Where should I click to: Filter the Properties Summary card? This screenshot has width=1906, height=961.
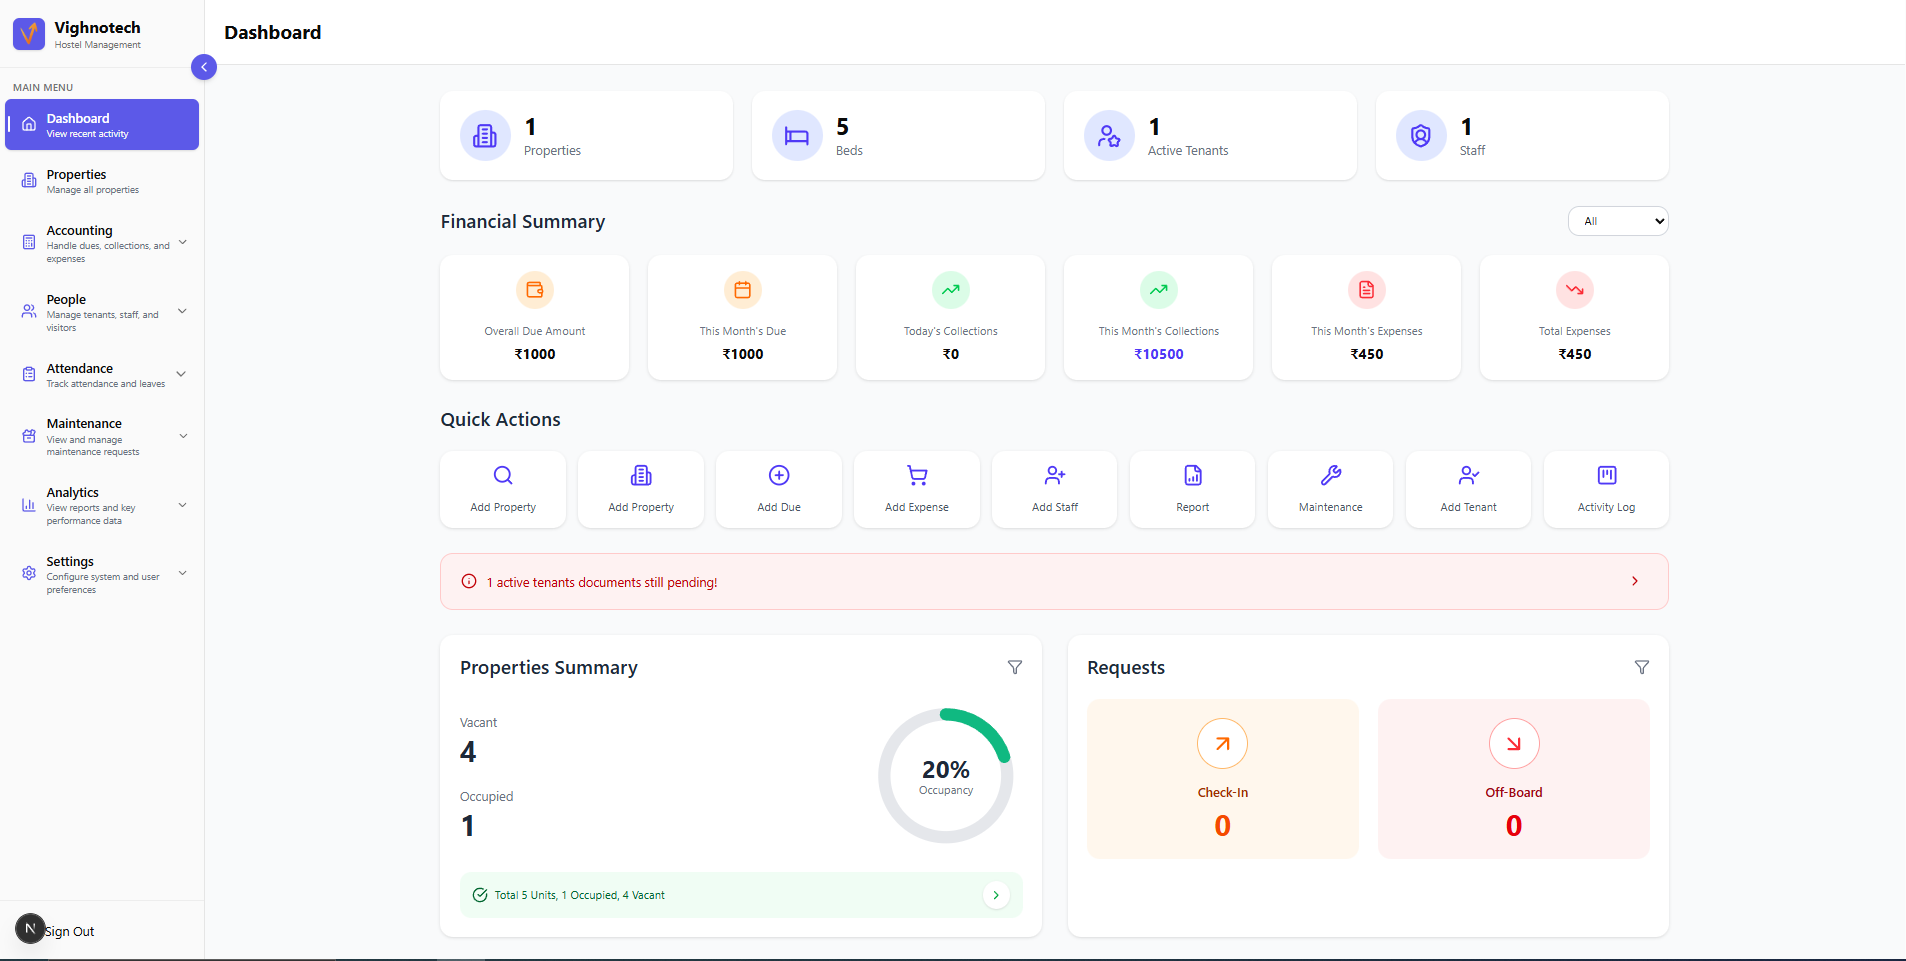1015,667
